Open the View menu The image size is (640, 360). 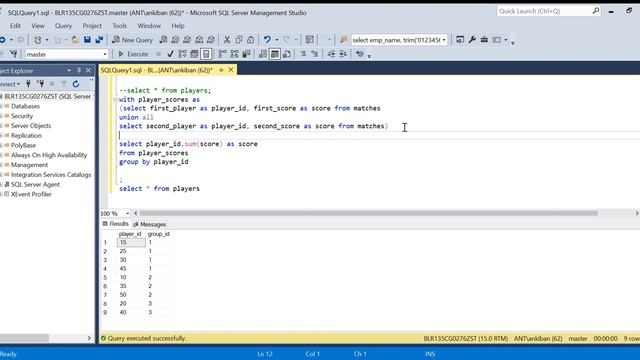pos(38,26)
